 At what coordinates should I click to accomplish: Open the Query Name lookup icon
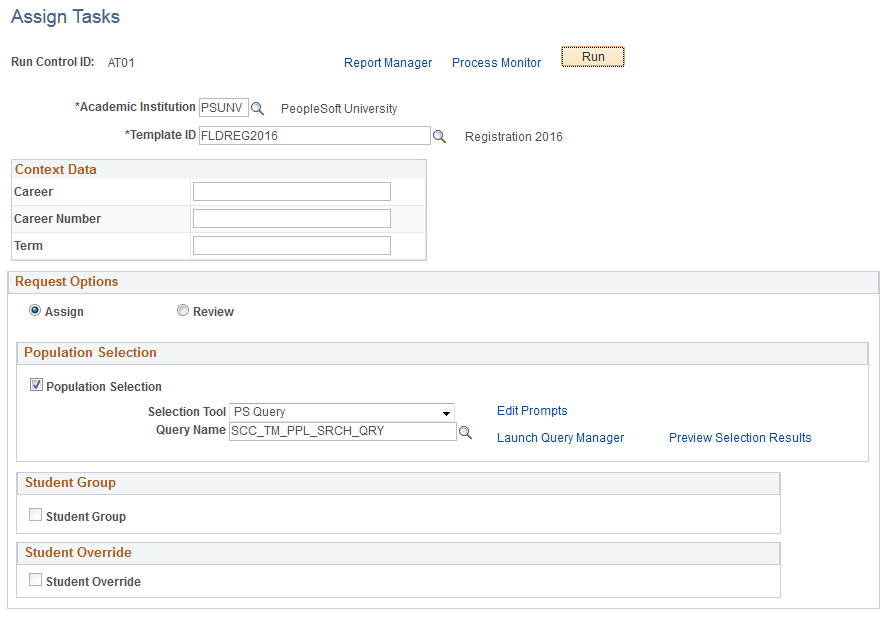[465, 431]
